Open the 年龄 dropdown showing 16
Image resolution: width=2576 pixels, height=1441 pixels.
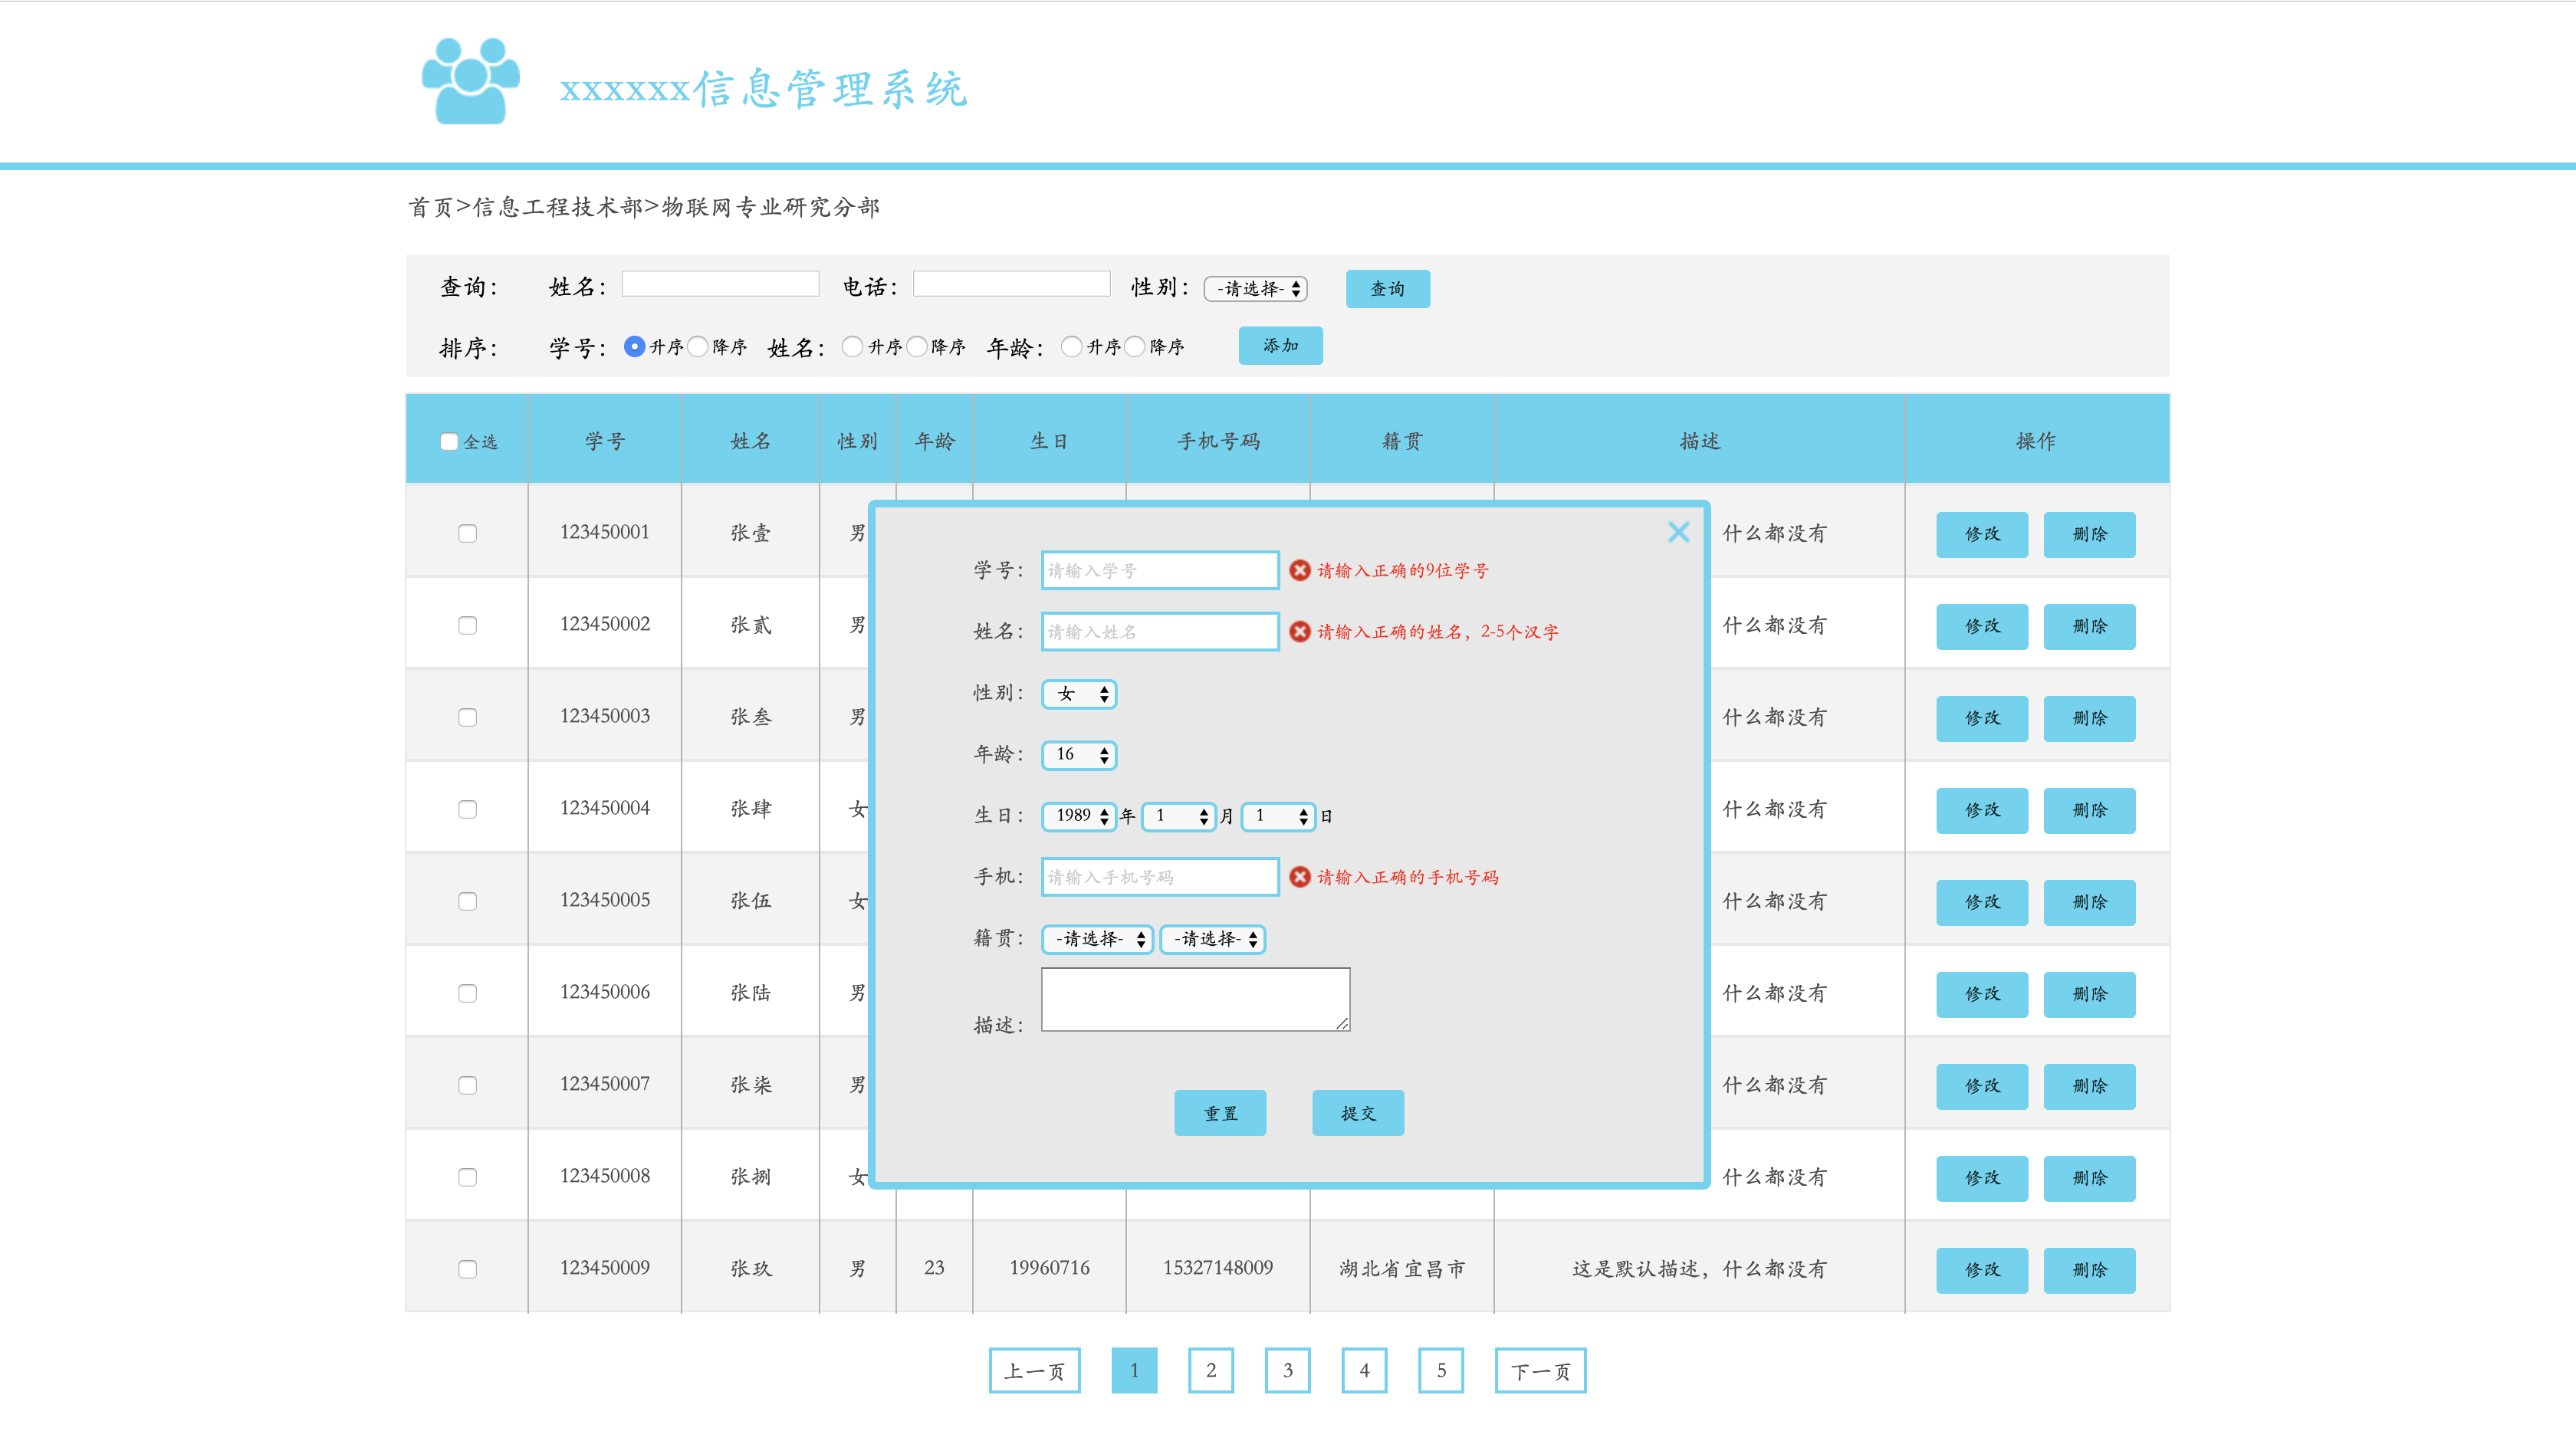1079,755
